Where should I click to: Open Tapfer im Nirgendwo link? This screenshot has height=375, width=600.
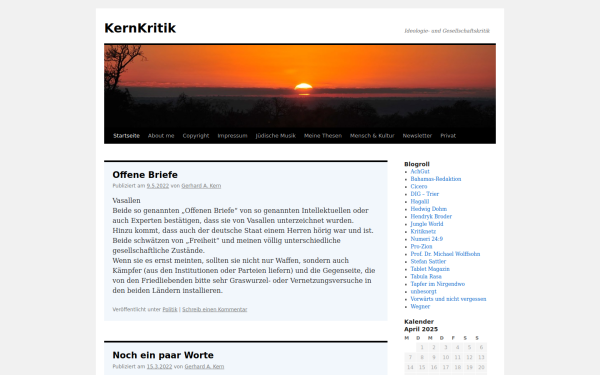point(438,284)
